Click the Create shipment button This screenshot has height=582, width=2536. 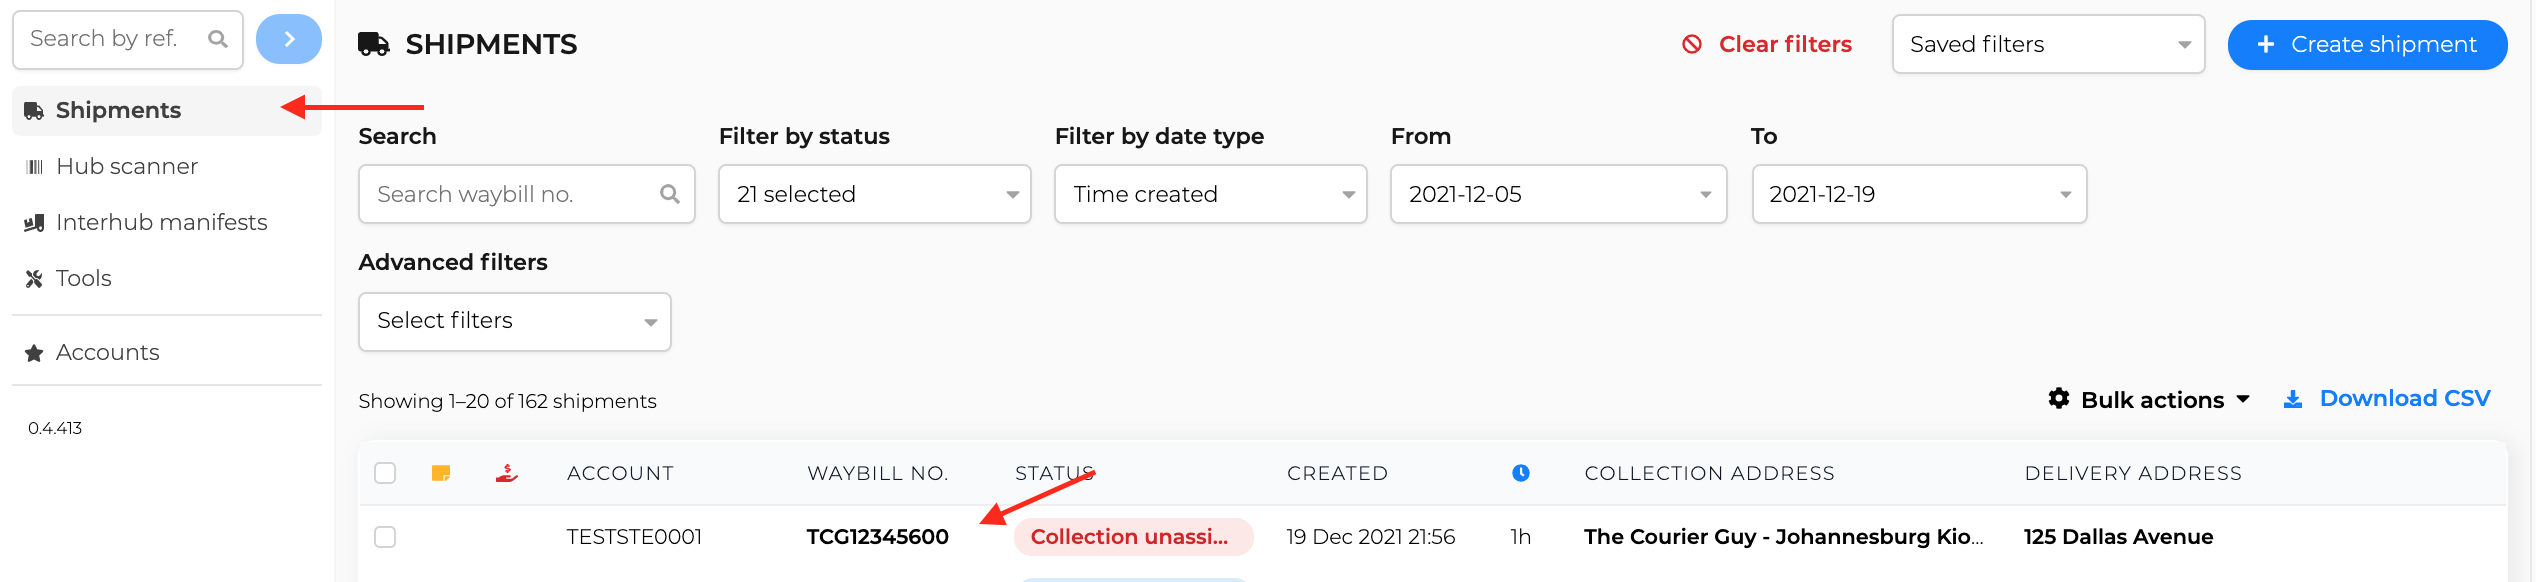point(2367,45)
